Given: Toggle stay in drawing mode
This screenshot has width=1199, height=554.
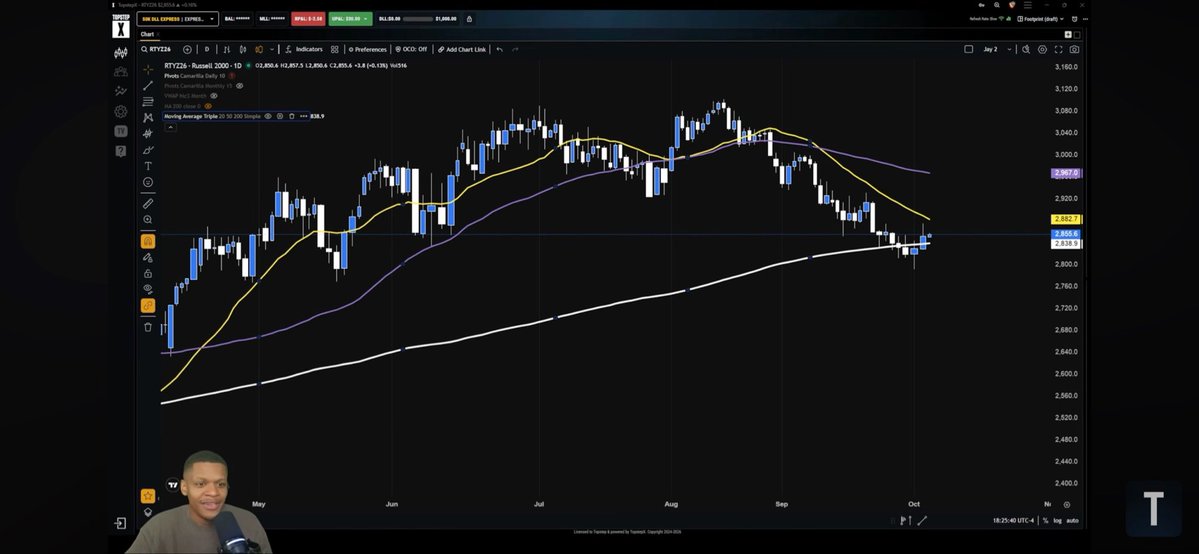Looking at the screenshot, I should 148,257.
